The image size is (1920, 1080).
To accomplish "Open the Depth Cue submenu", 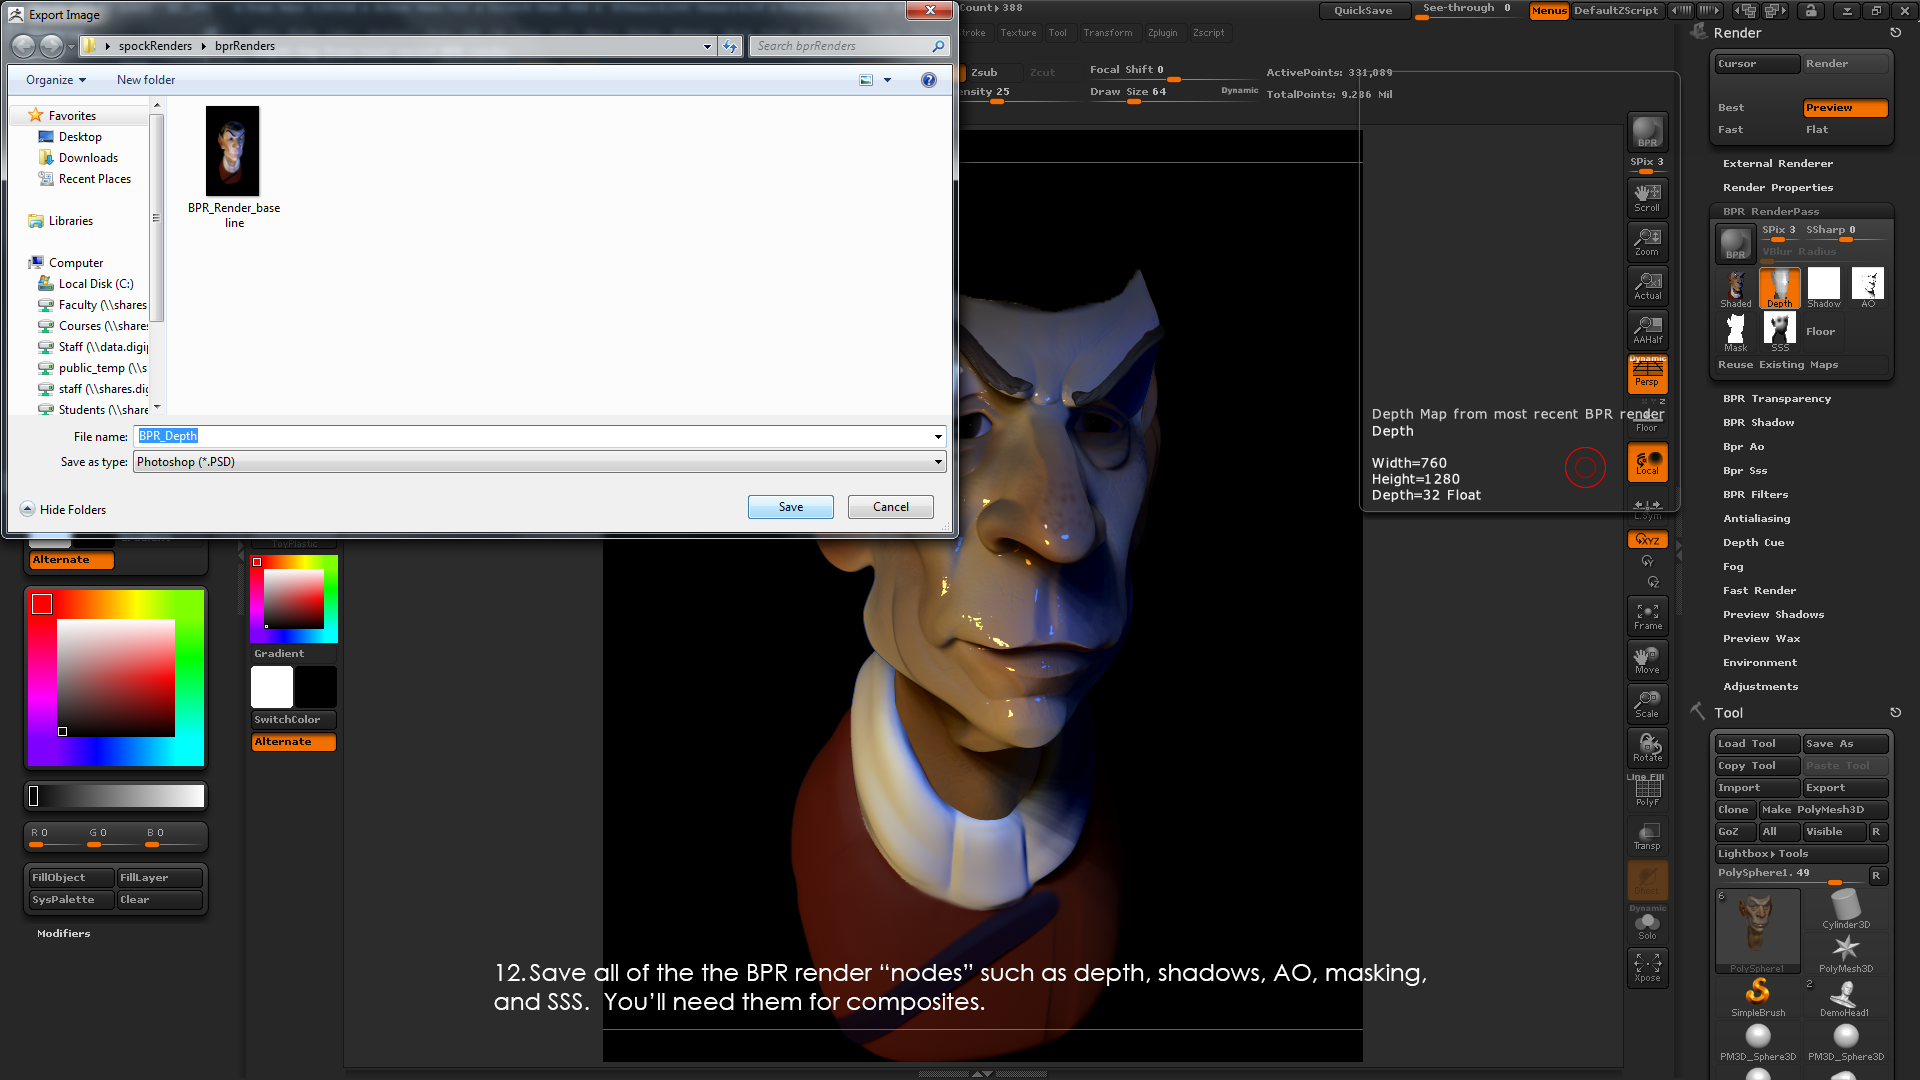I will point(1753,543).
